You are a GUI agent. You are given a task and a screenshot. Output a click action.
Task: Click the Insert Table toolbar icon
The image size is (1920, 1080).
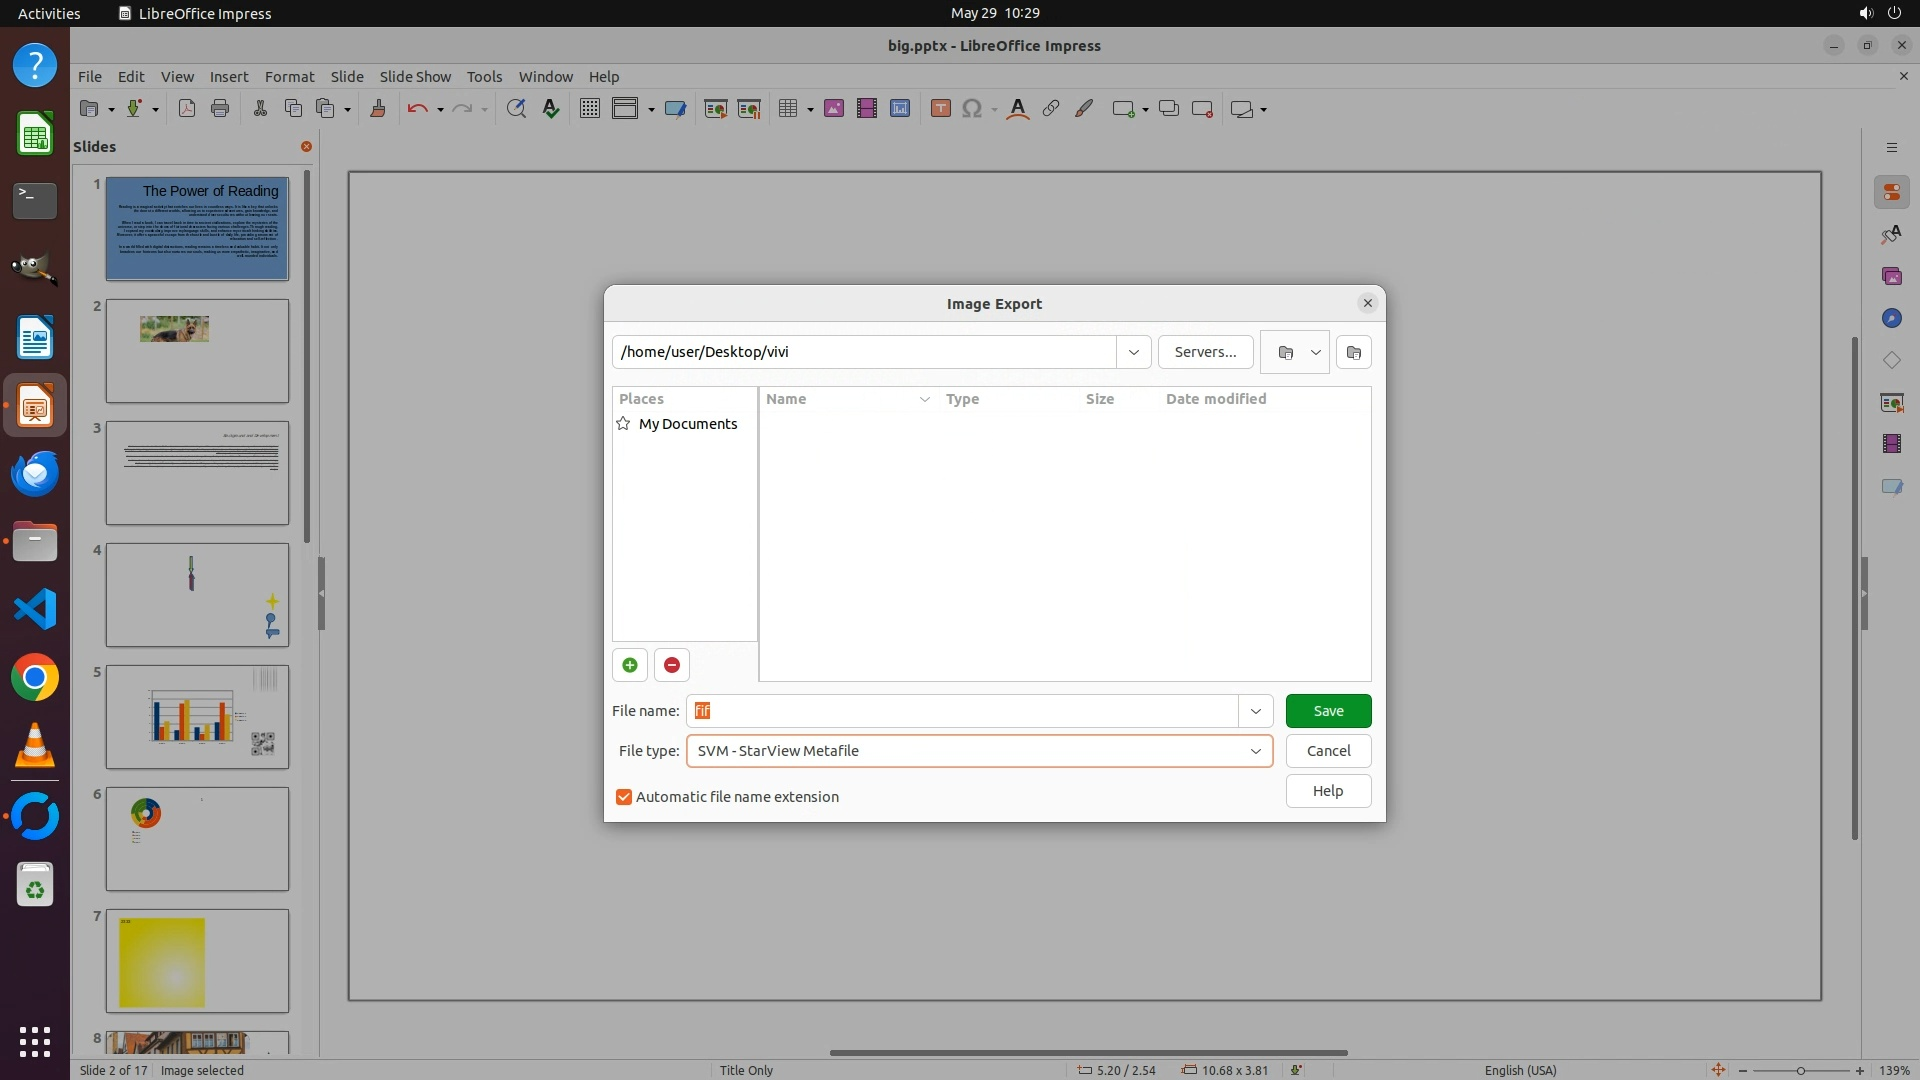(788, 109)
